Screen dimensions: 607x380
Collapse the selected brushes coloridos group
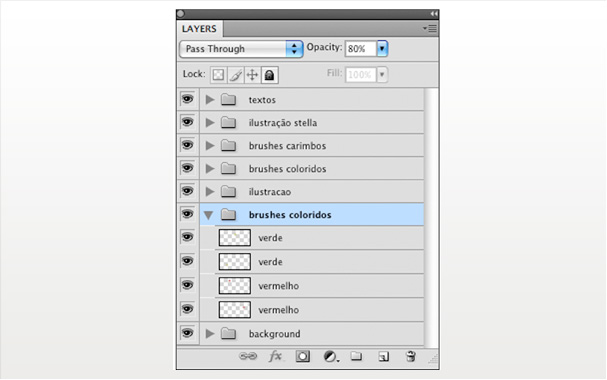(x=209, y=215)
